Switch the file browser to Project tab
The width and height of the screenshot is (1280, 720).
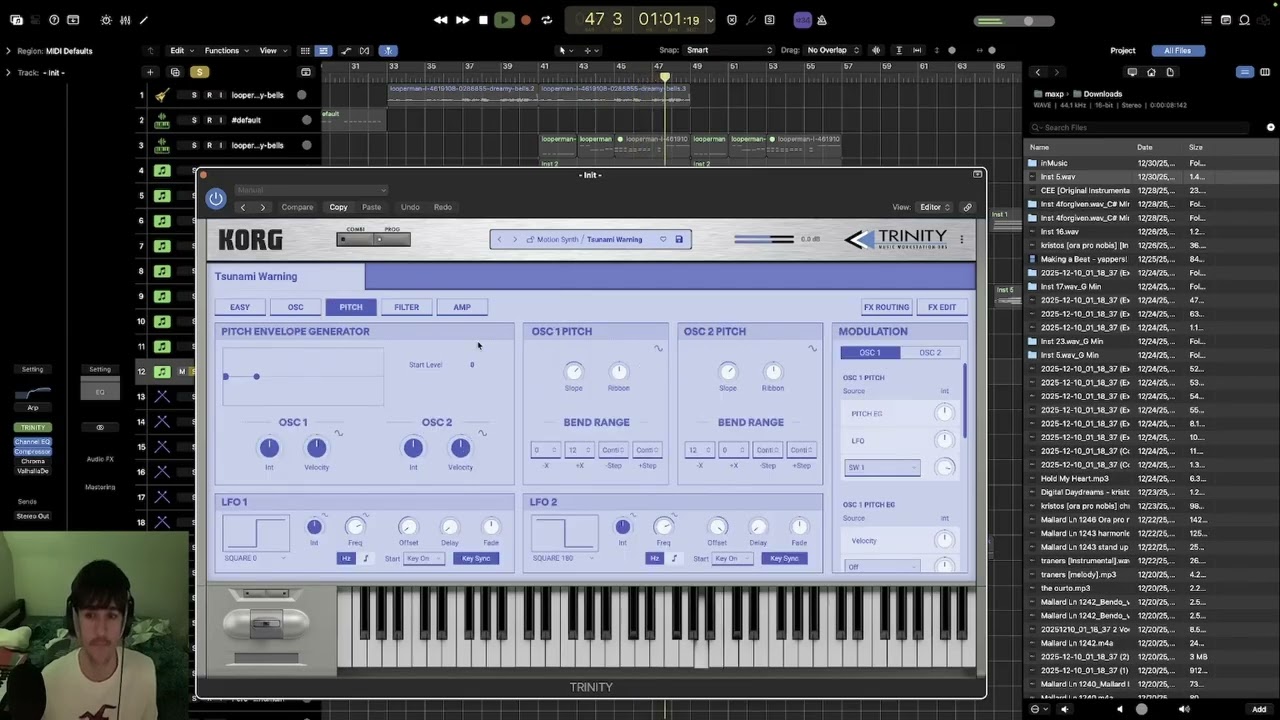(x=1123, y=50)
